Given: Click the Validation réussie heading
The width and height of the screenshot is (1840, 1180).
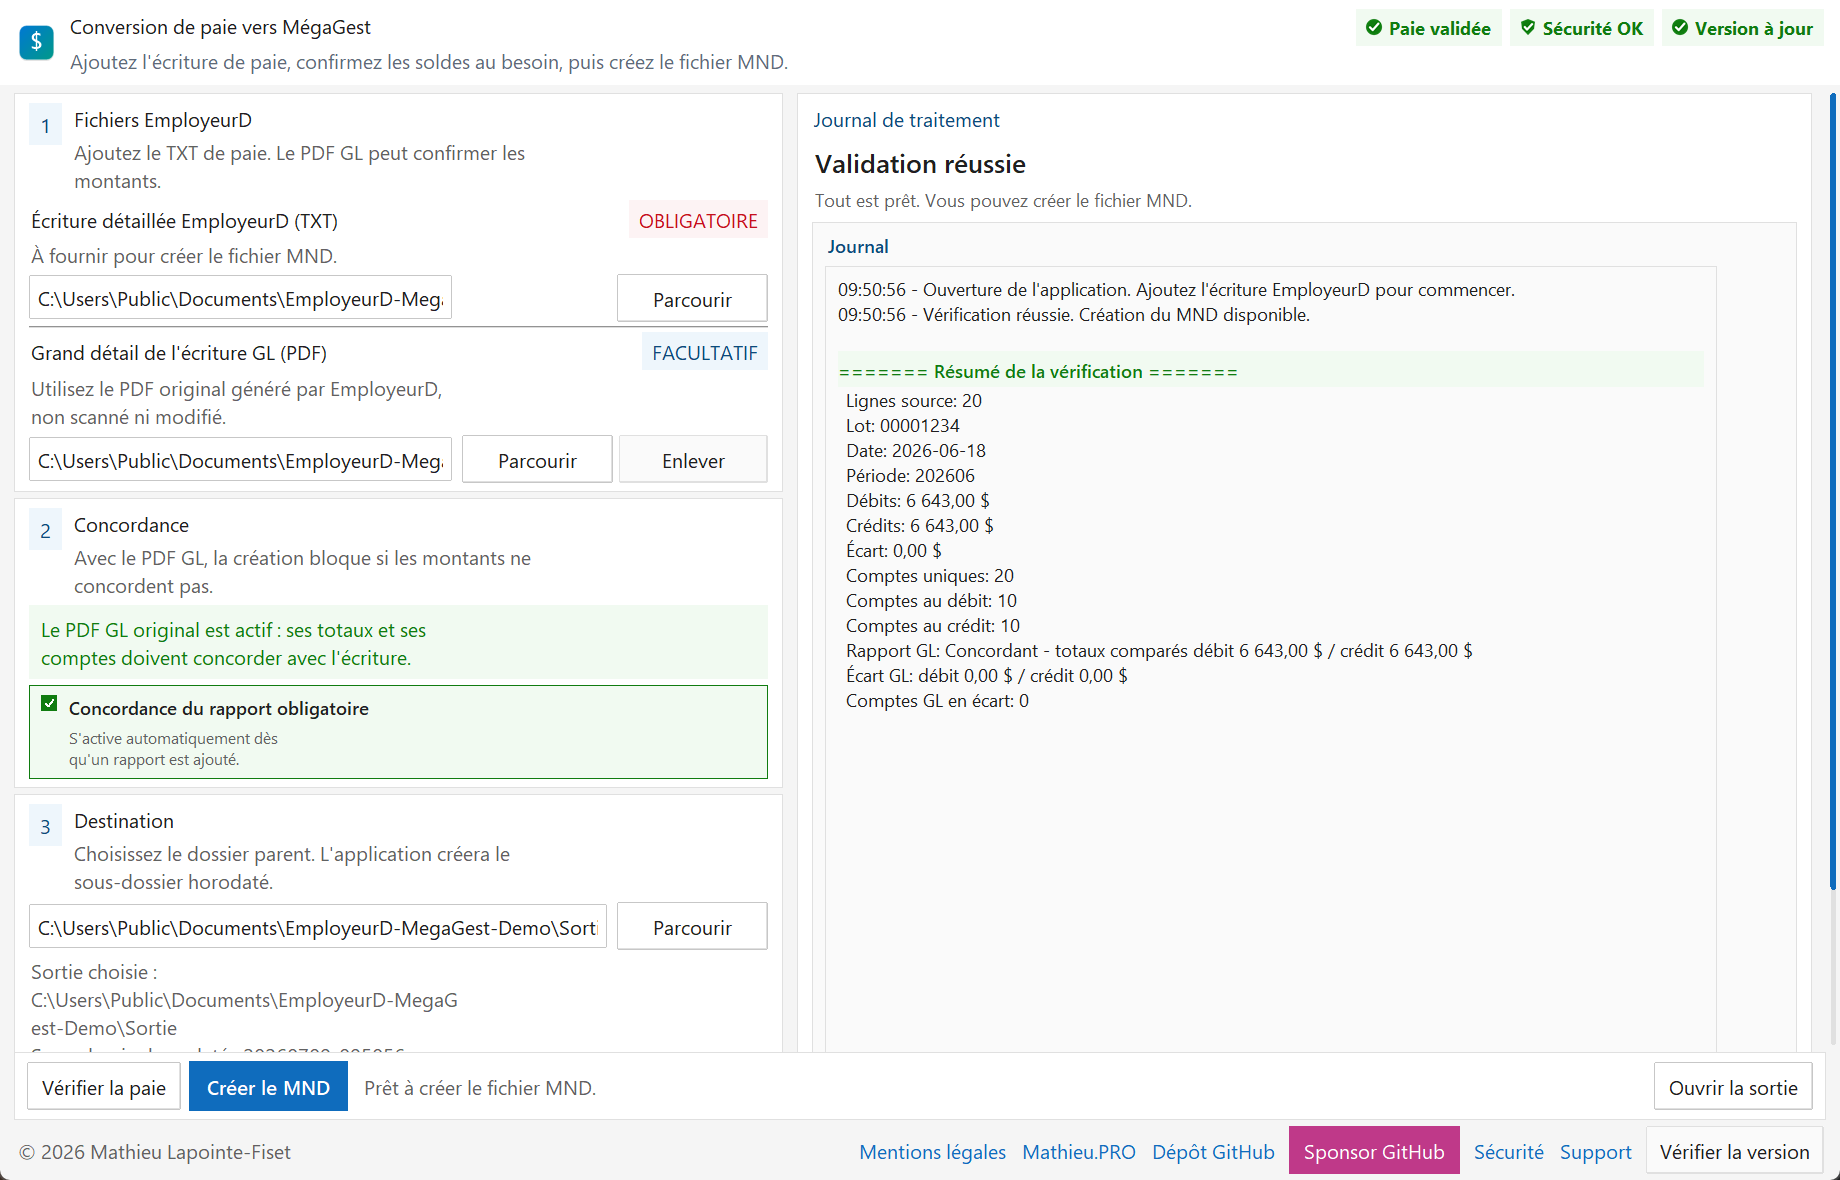Looking at the screenshot, I should [920, 164].
